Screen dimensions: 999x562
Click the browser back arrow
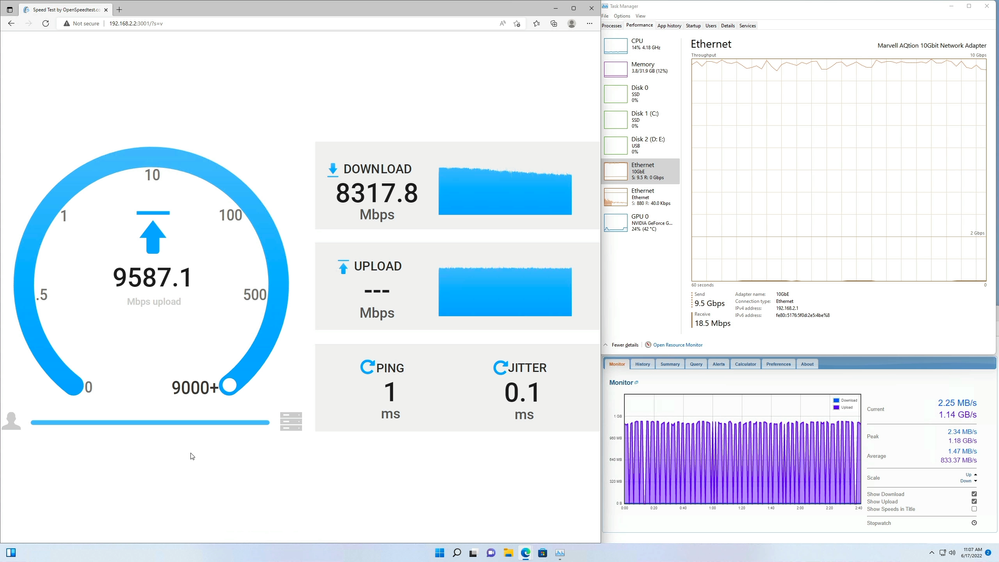pos(11,23)
